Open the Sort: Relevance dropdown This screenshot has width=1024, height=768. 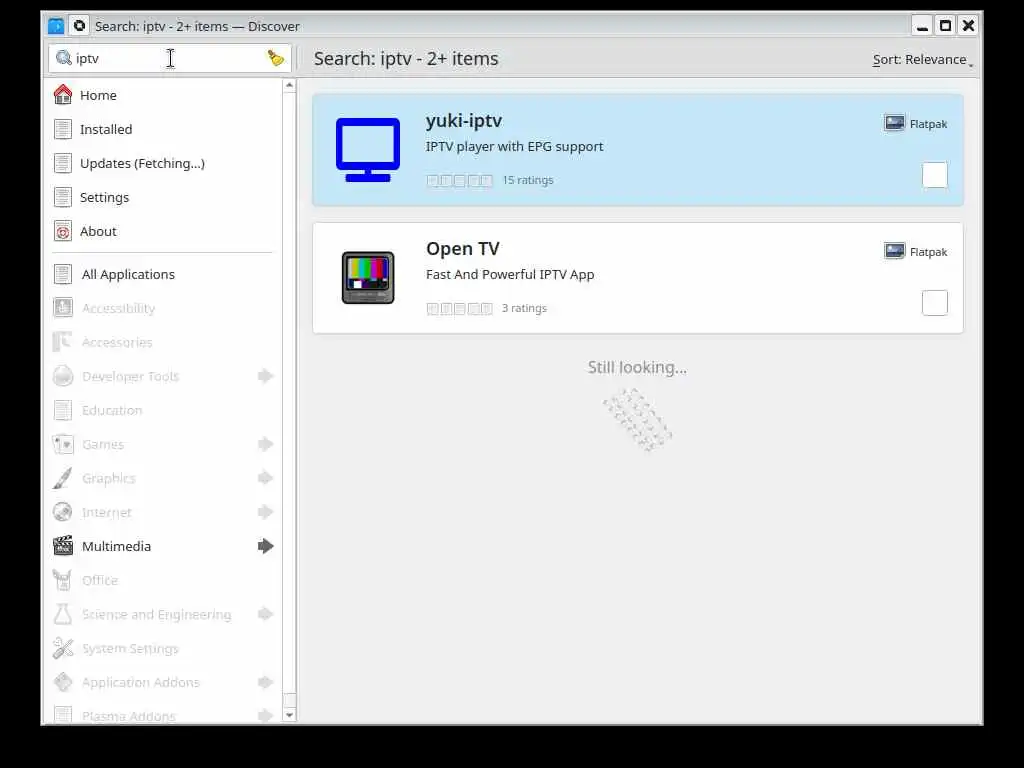point(922,59)
